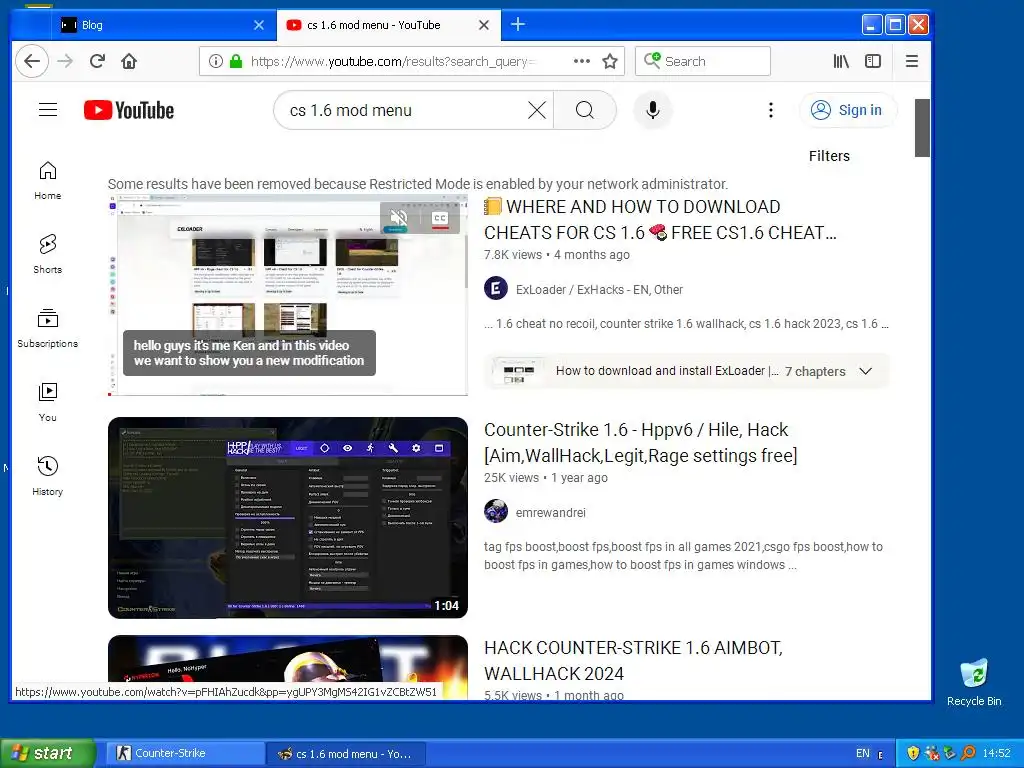Click the security shield tray icon
The width and height of the screenshot is (1024, 768).
pyautogui.click(x=913, y=753)
